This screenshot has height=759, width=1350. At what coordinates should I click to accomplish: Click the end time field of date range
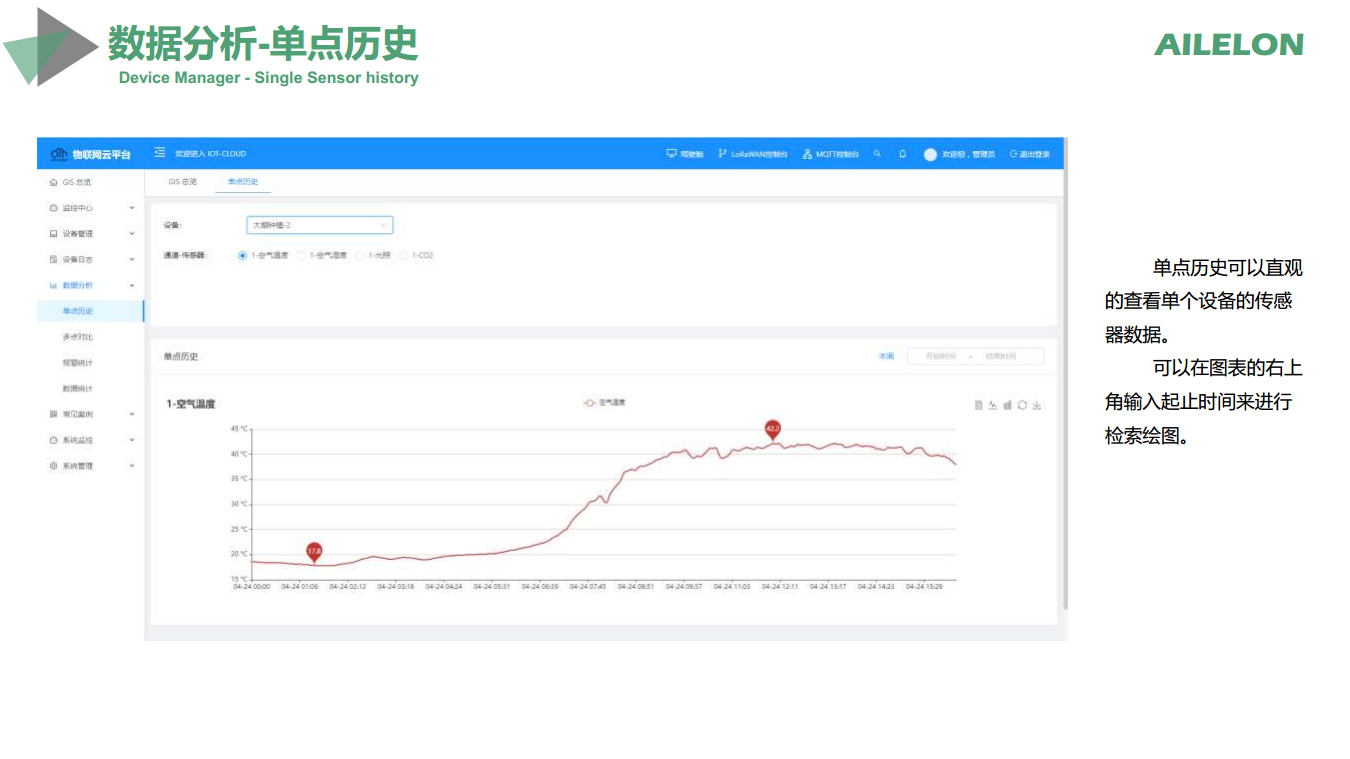(1001, 356)
